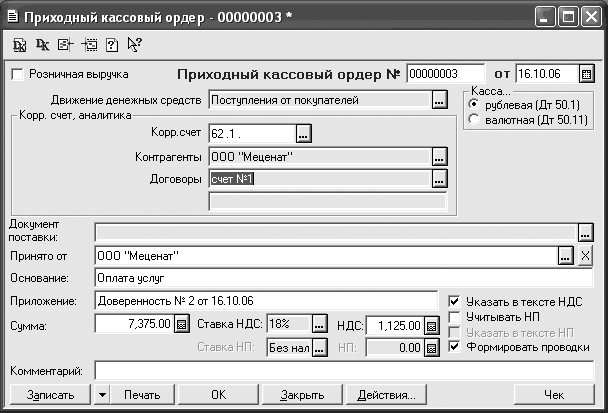Open the Контрагенты selection list
Image resolution: width=608 pixels, height=413 pixels.
click(x=438, y=156)
